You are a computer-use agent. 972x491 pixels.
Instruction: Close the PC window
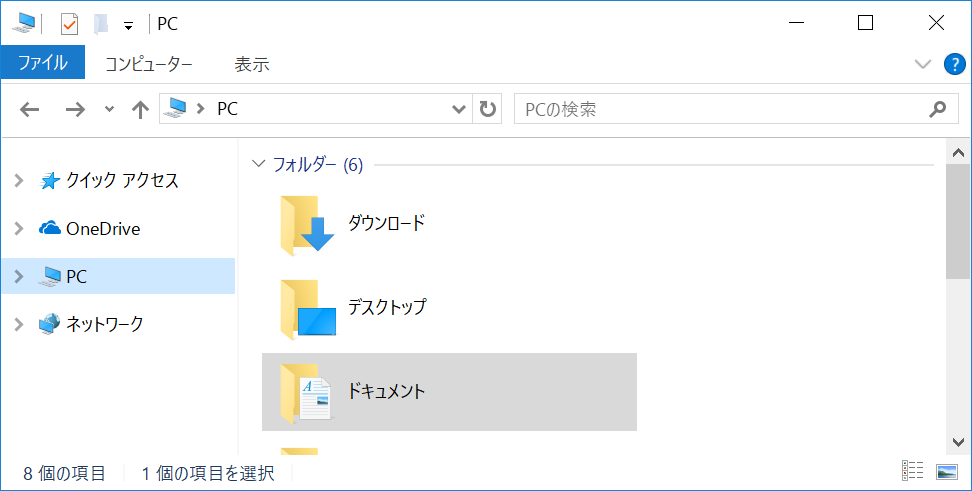(x=936, y=24)
